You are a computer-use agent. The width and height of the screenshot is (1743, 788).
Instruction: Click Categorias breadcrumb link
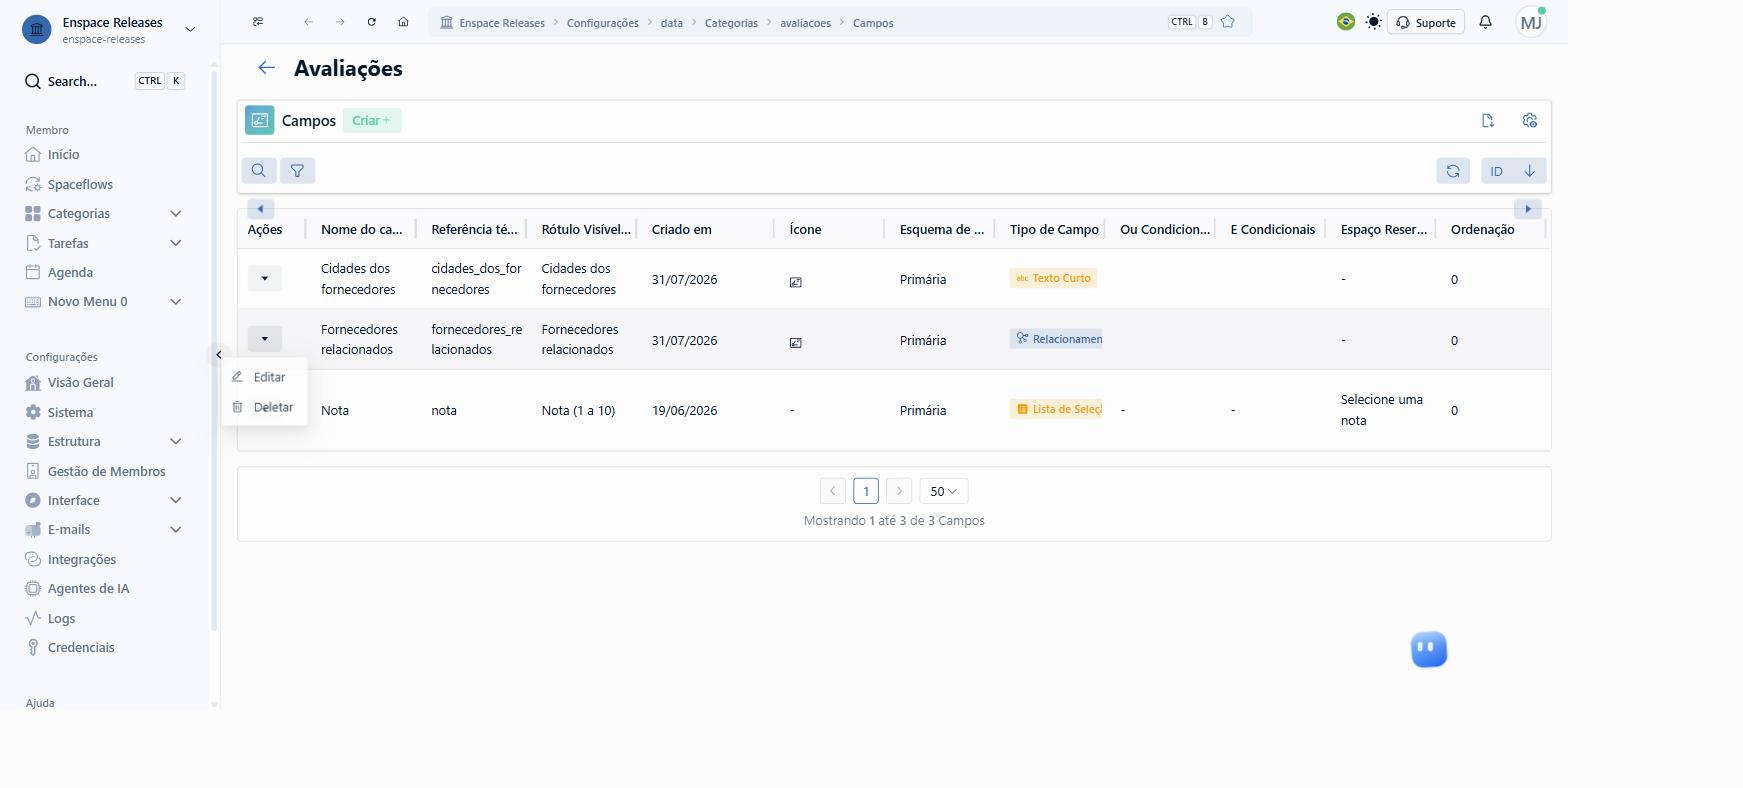pos(731,23)
